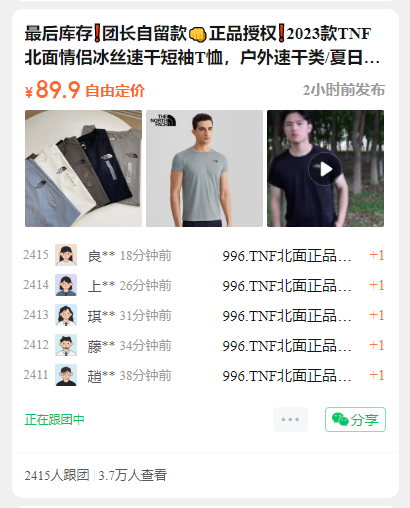Open the folded T-shirts product photo
Image resolution: width=410 pixels, height=508 pixels.
pos(83,168)
